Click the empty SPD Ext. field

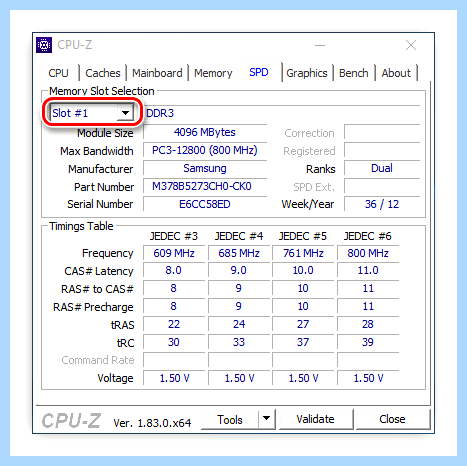382,186
